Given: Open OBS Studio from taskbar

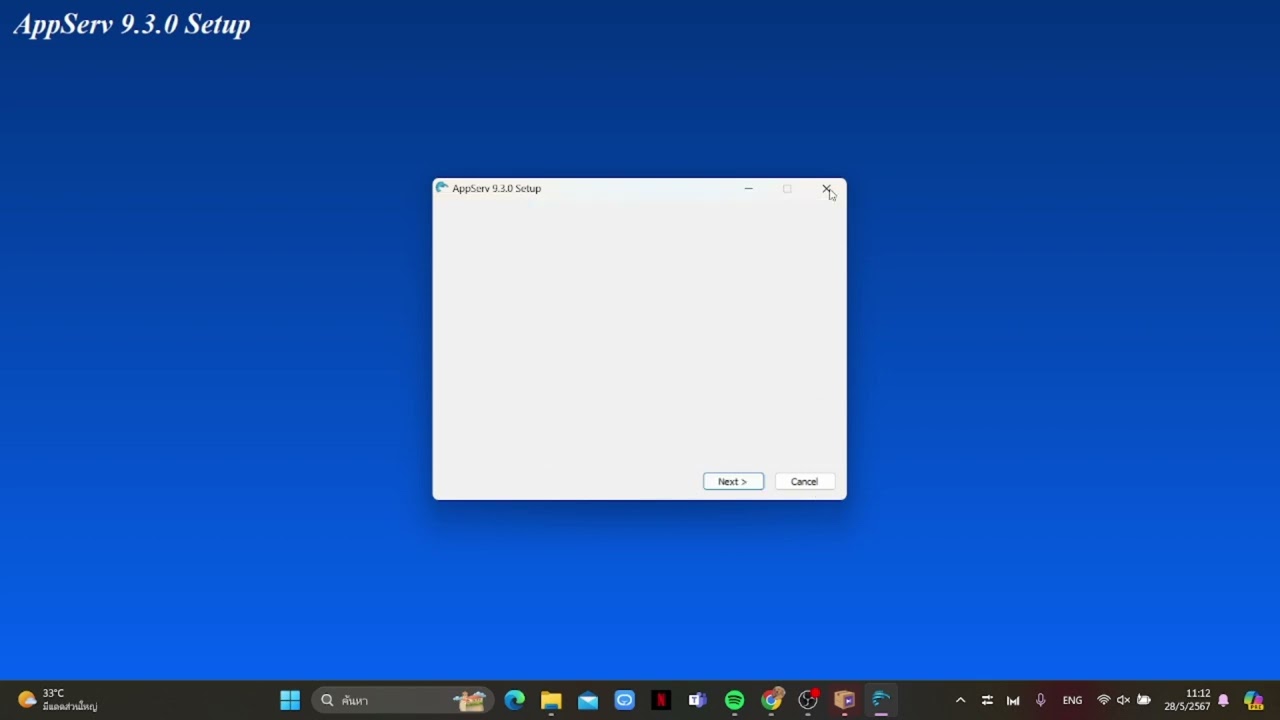Looking at the screenshot, I should (808, 700).
